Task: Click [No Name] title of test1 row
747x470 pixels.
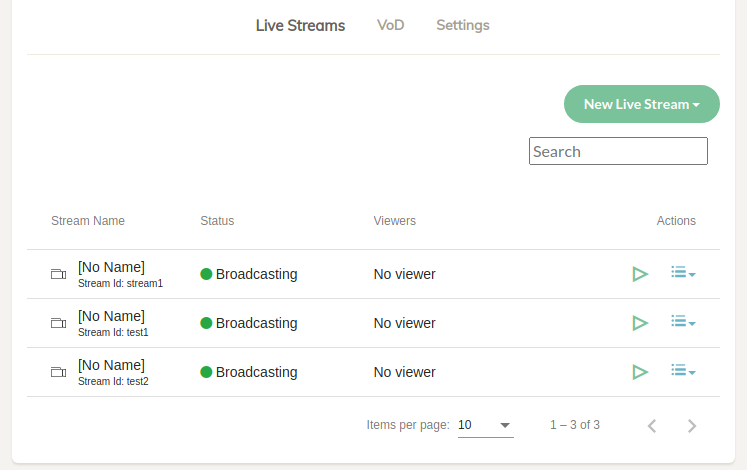Action: 111,316
